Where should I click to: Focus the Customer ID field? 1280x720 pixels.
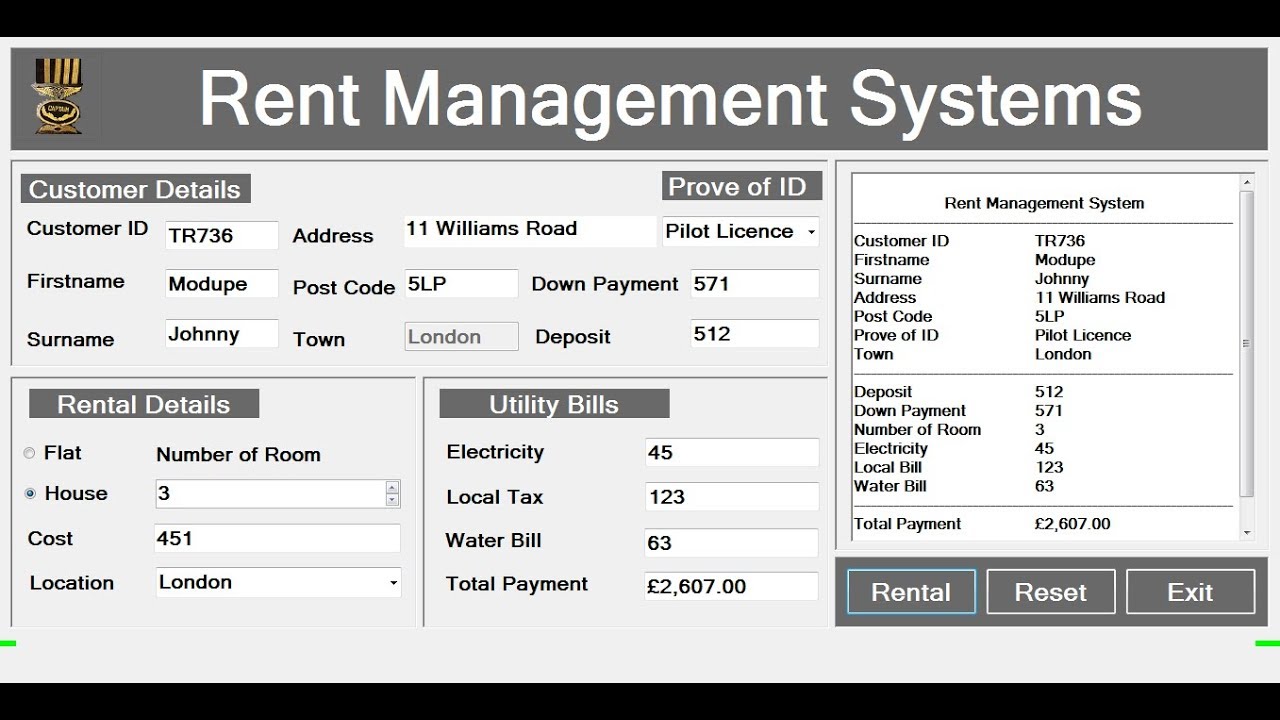coord(222,235)
